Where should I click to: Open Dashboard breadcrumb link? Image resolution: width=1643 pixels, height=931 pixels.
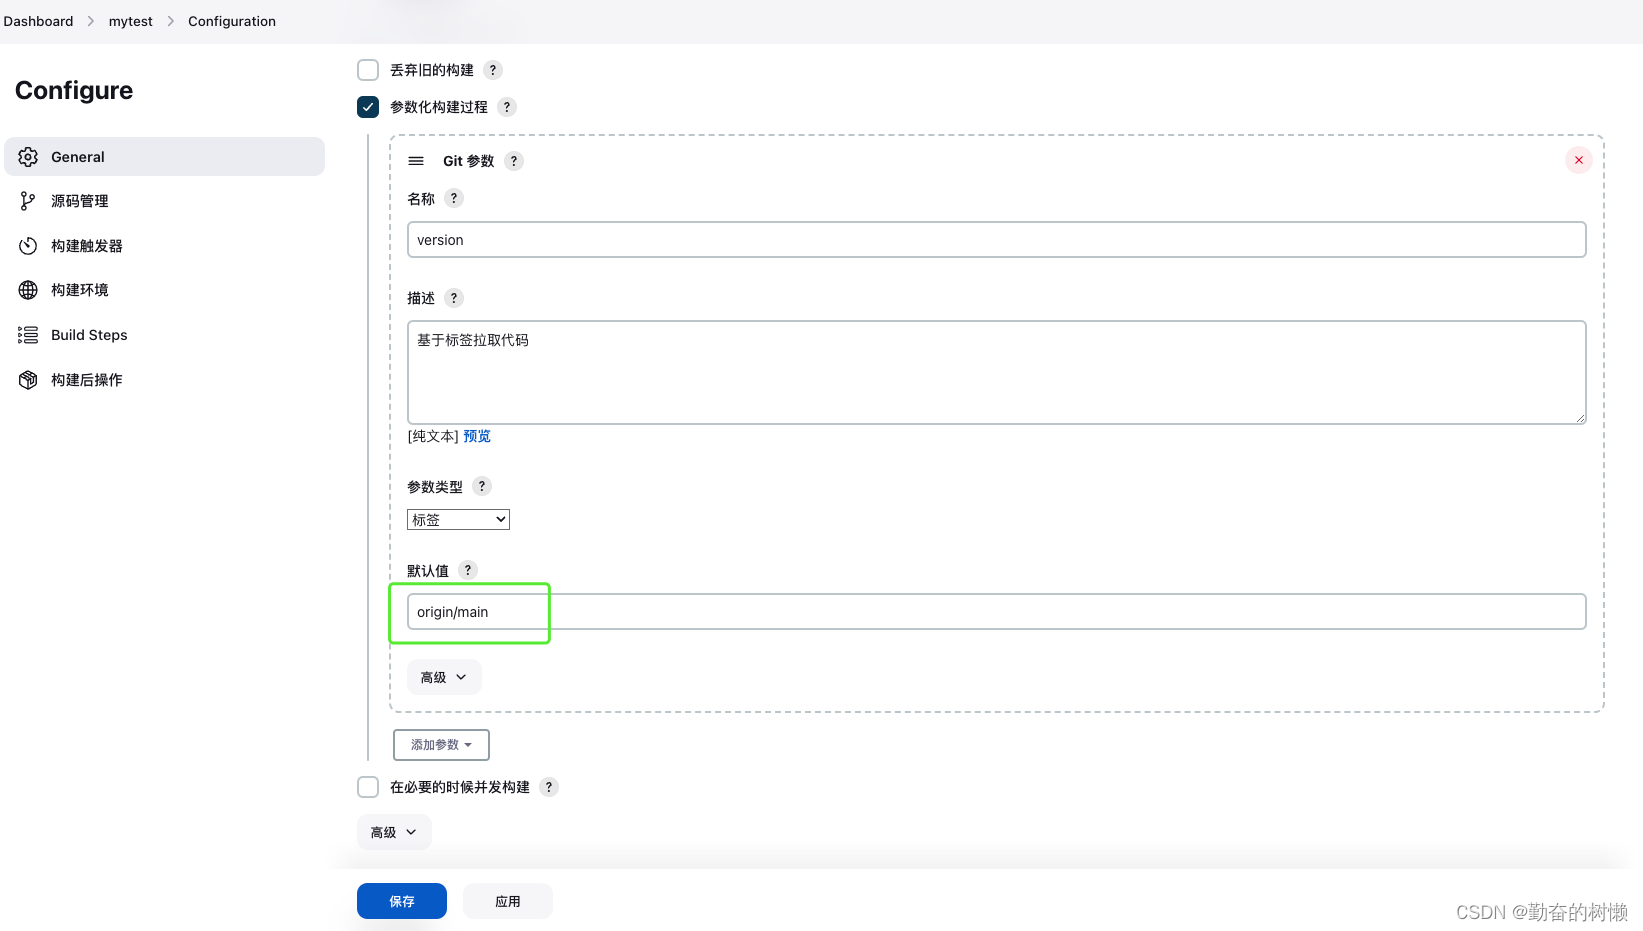point(38,21)
